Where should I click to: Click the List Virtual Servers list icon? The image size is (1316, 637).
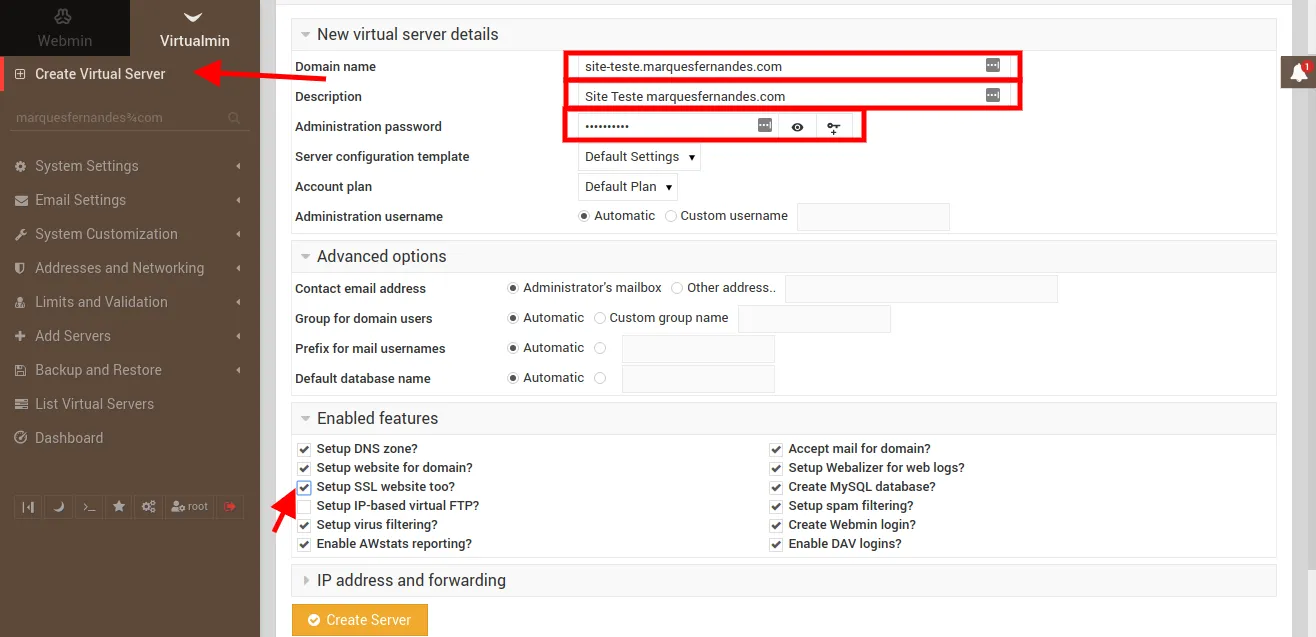20,404
